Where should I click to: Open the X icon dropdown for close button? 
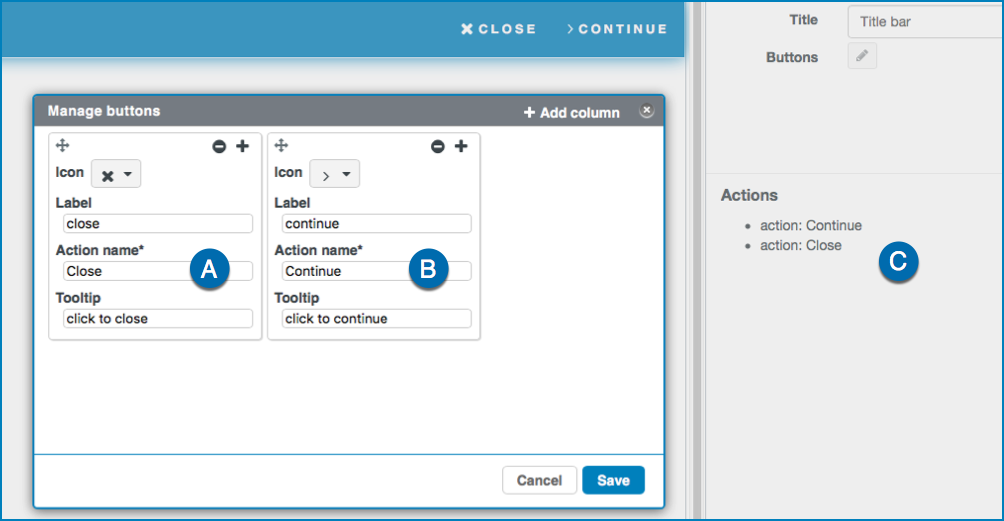(116, 173)
